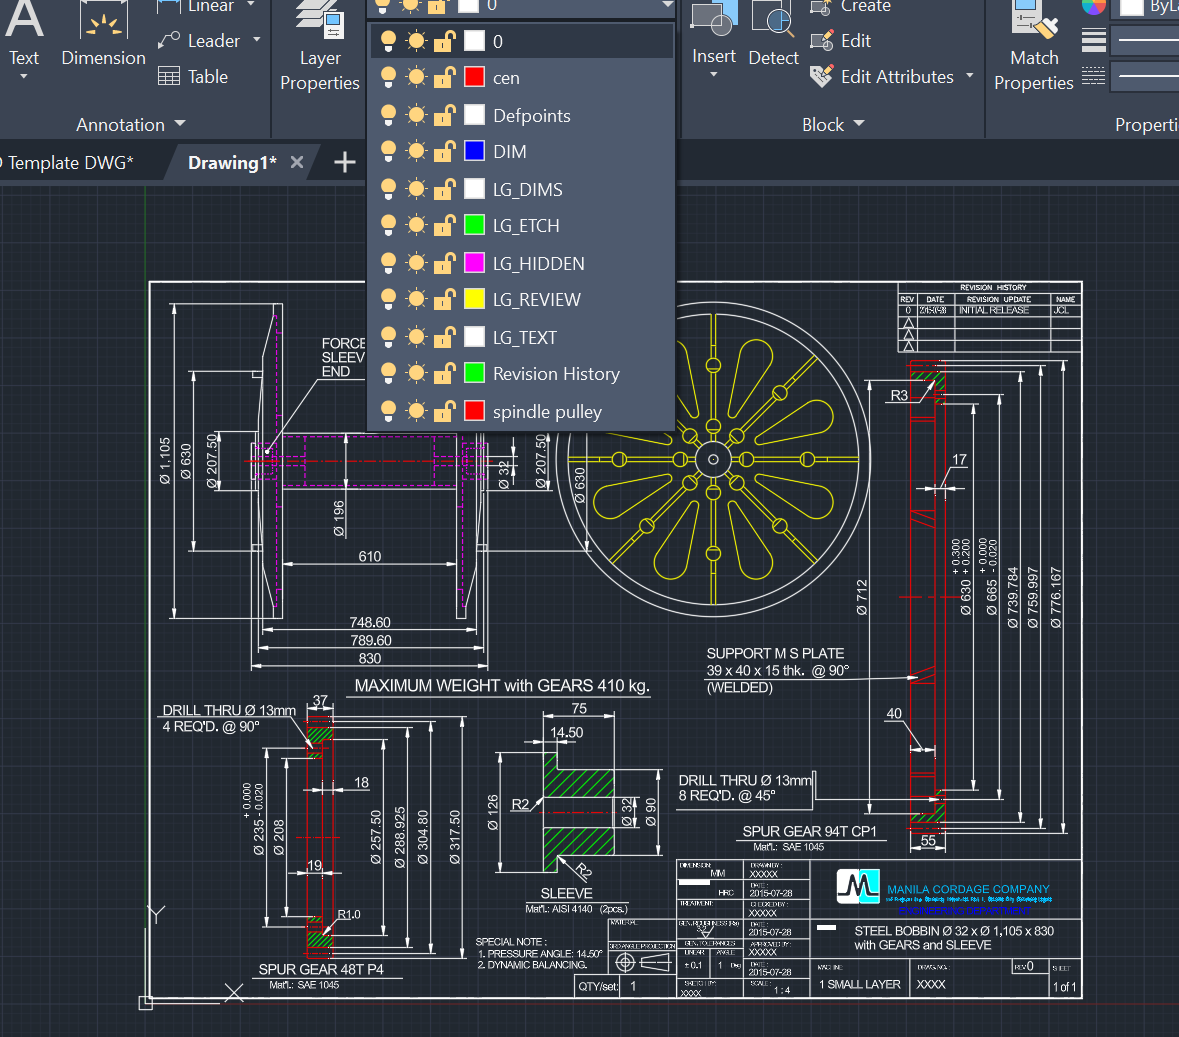Freeze the DIM layer sun icon

click(x=415, y=150)
